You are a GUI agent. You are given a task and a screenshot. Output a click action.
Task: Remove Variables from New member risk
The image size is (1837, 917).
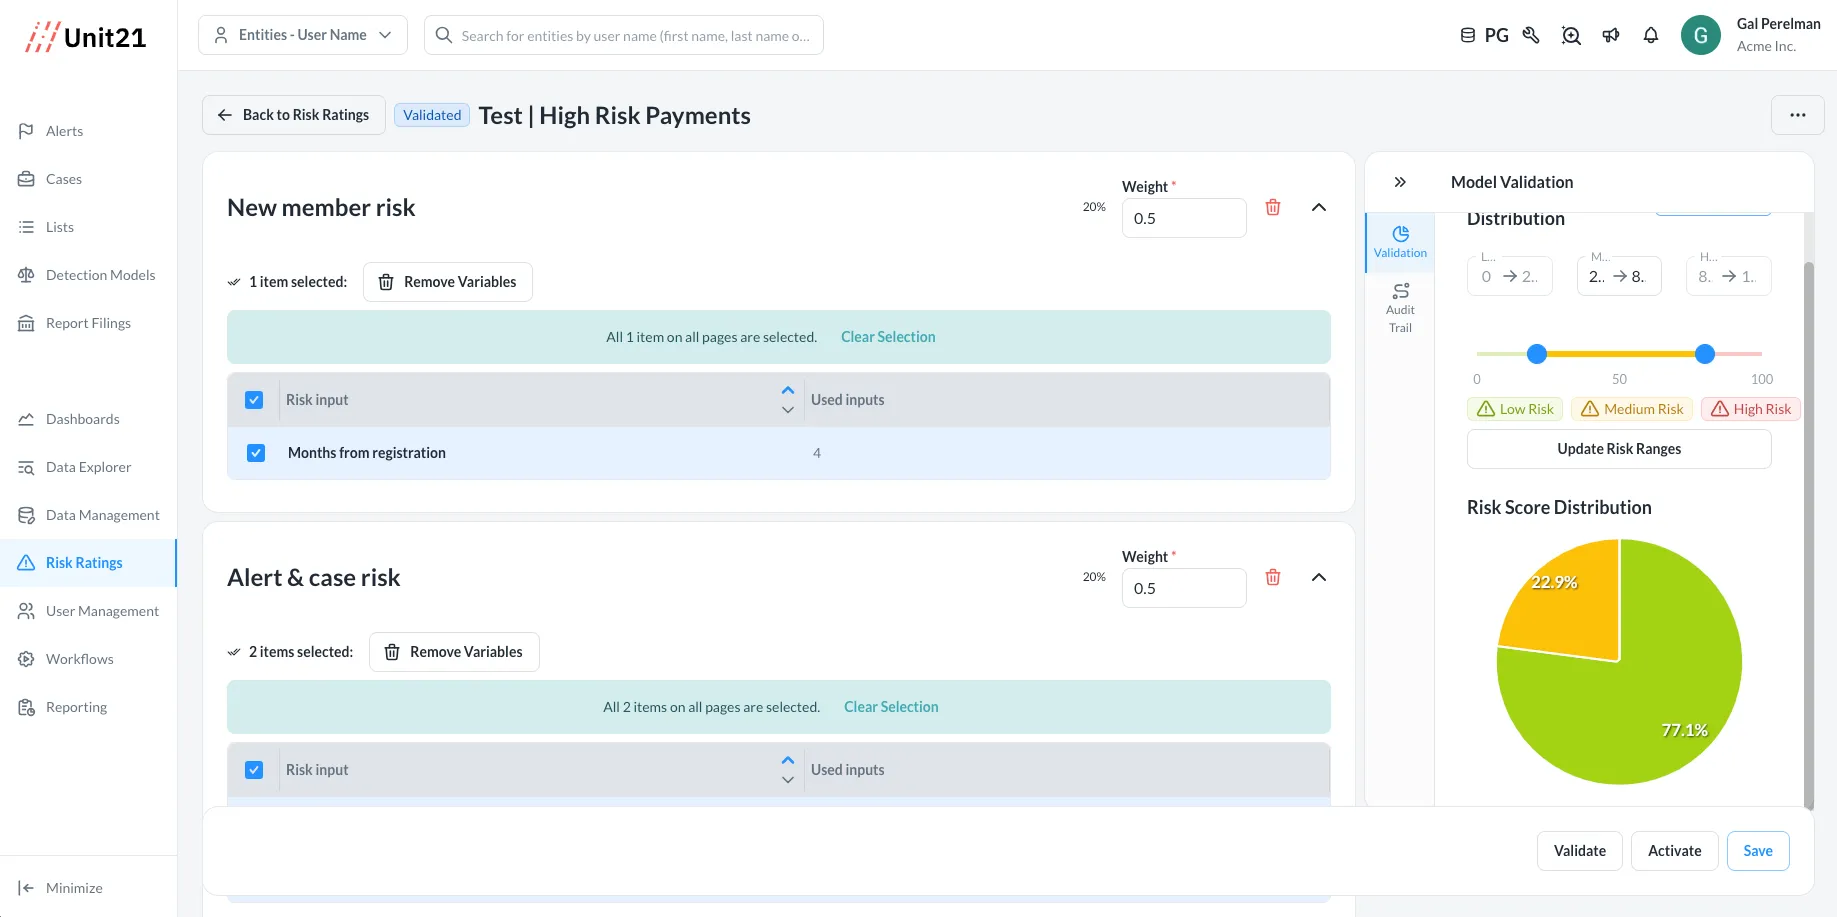pyautogui.click(x=448, y=282)
